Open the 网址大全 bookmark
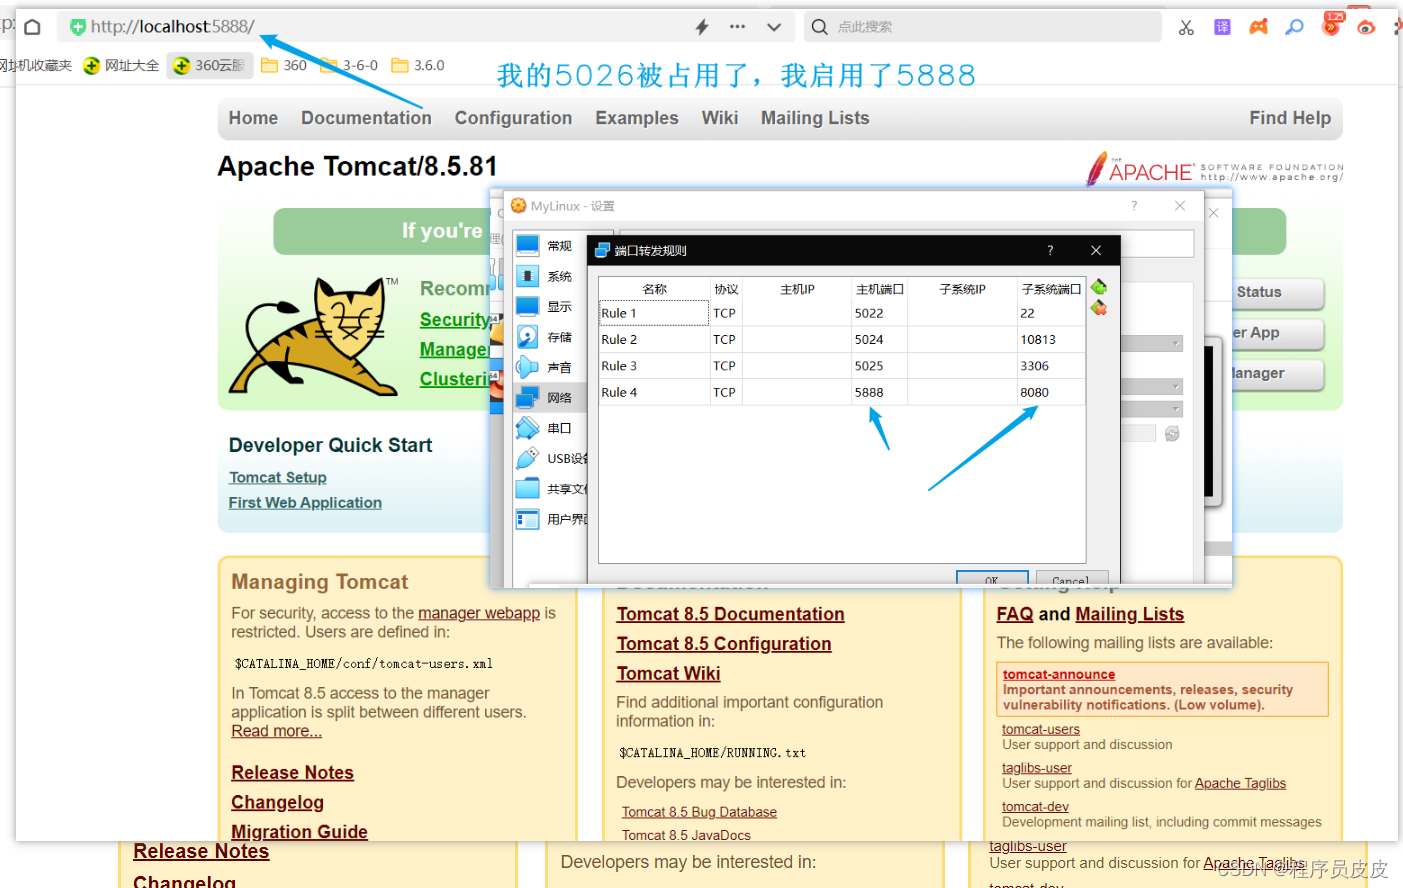This screenshot has width=1403, height=888. [121, 65]
